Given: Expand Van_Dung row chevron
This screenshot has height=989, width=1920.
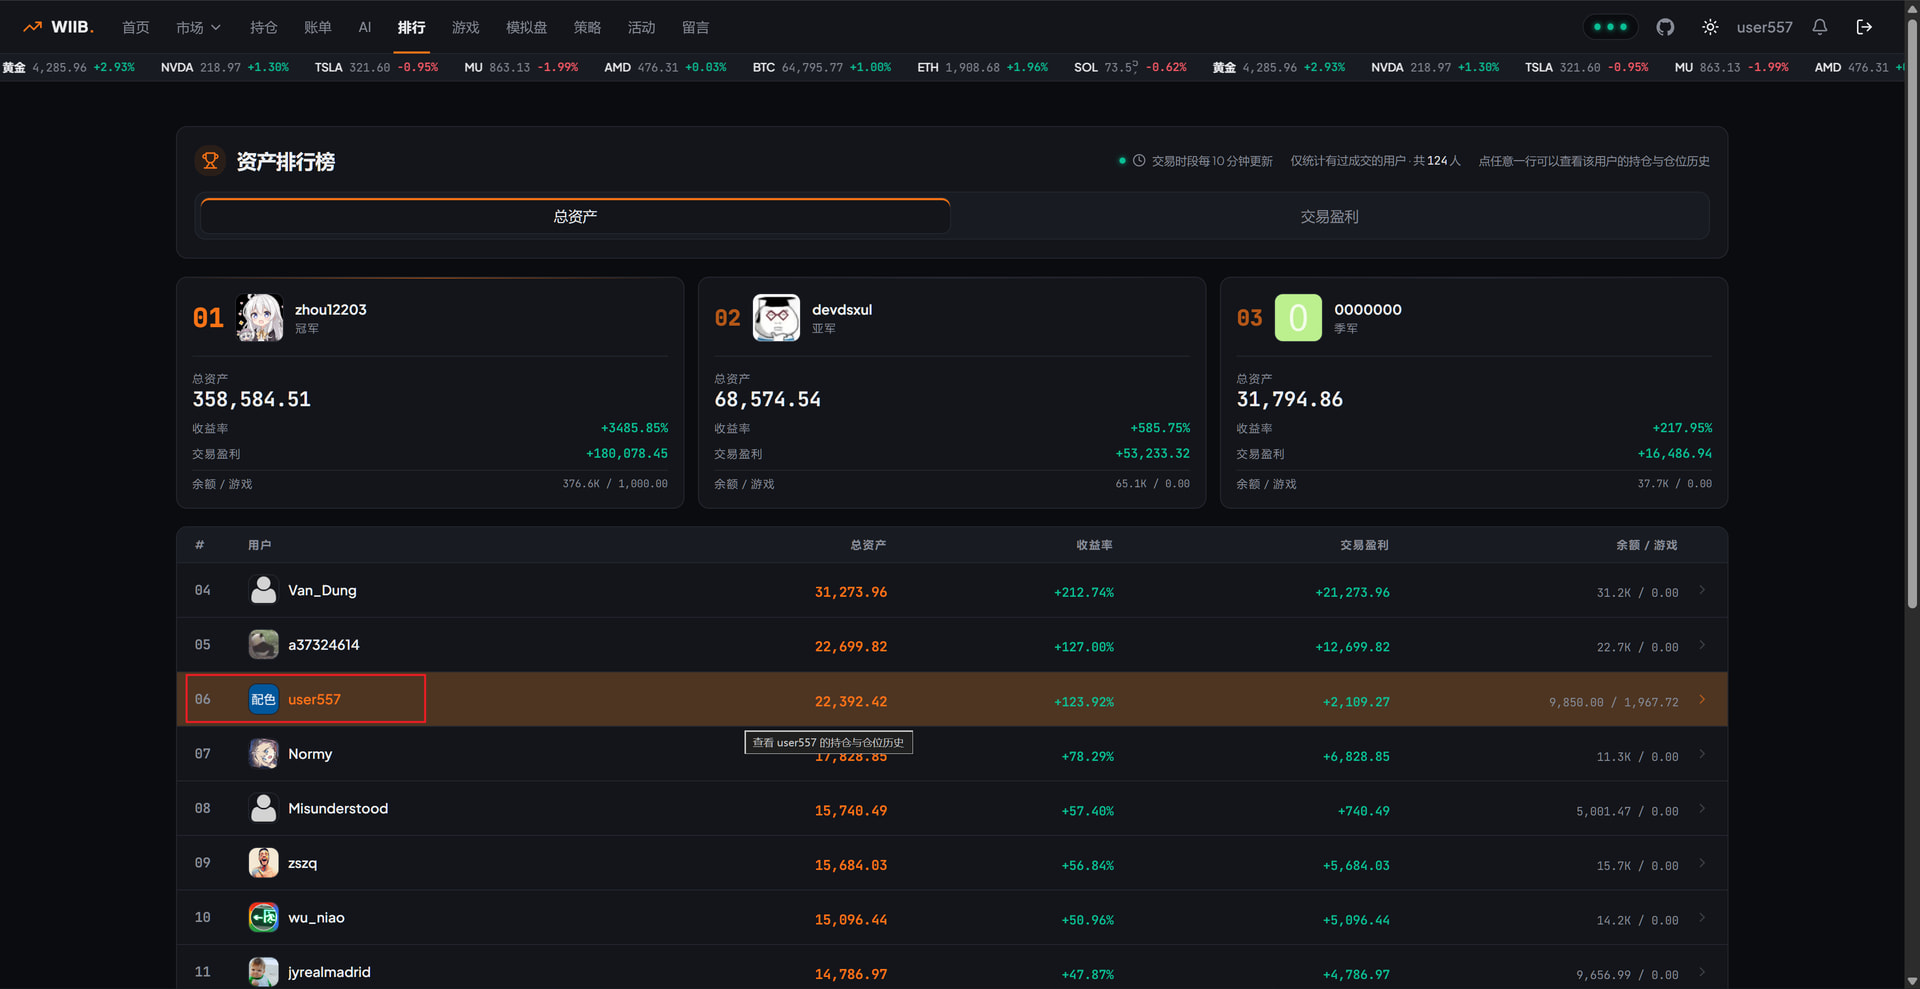Looking at the screenshot, I should [1702, 590].
